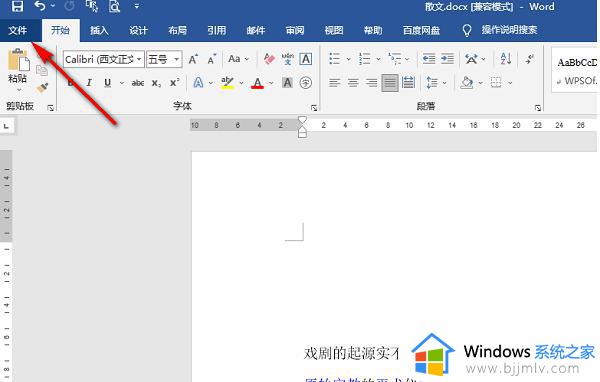The width and height of the screenshot is (600, 382).
Task: Apply the yellow text highlight color
Action: (x=227, y=82)
